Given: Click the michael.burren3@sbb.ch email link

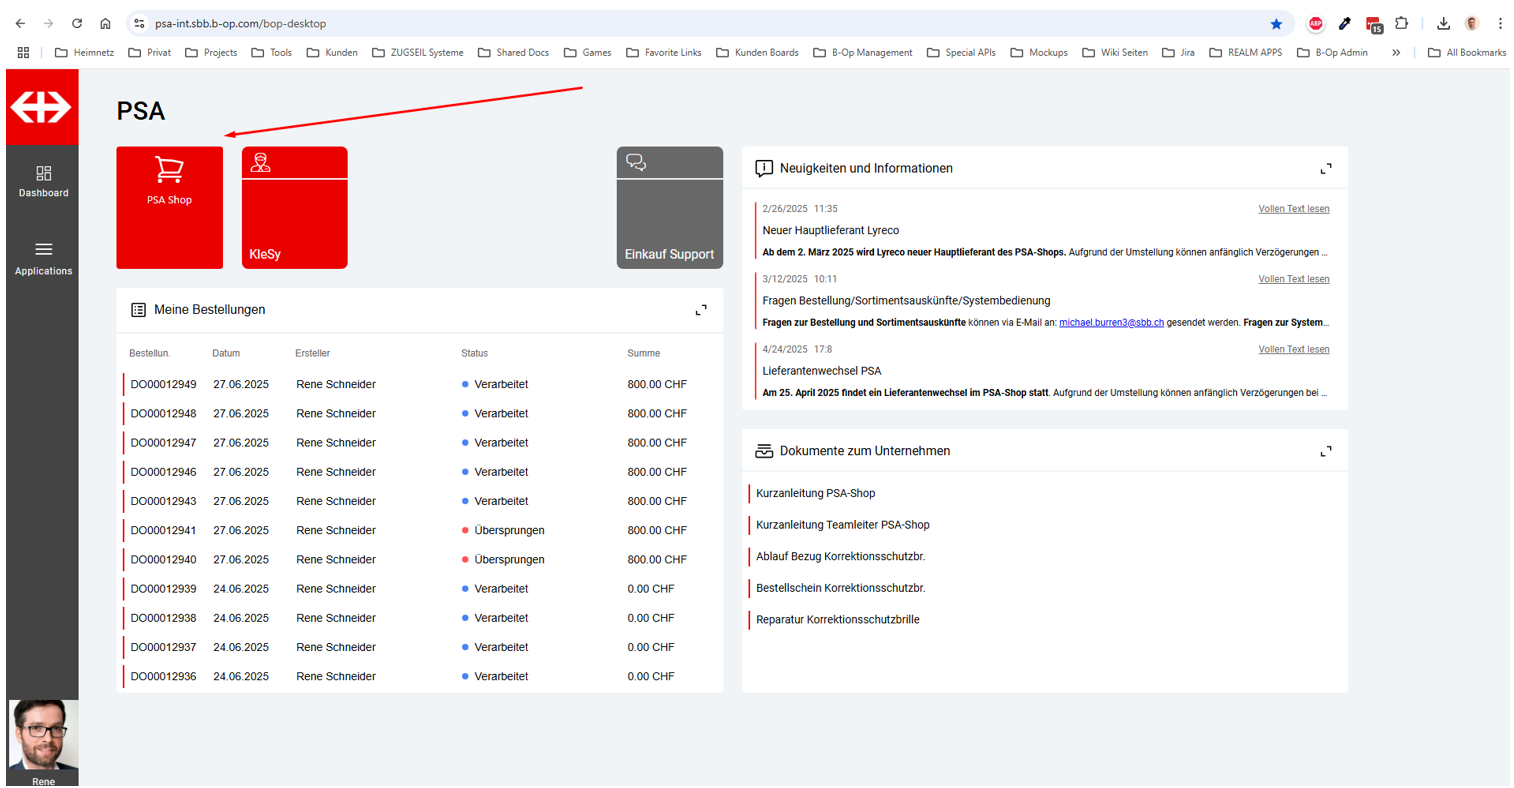Looking at the screenshot, I should [1111, 323].
